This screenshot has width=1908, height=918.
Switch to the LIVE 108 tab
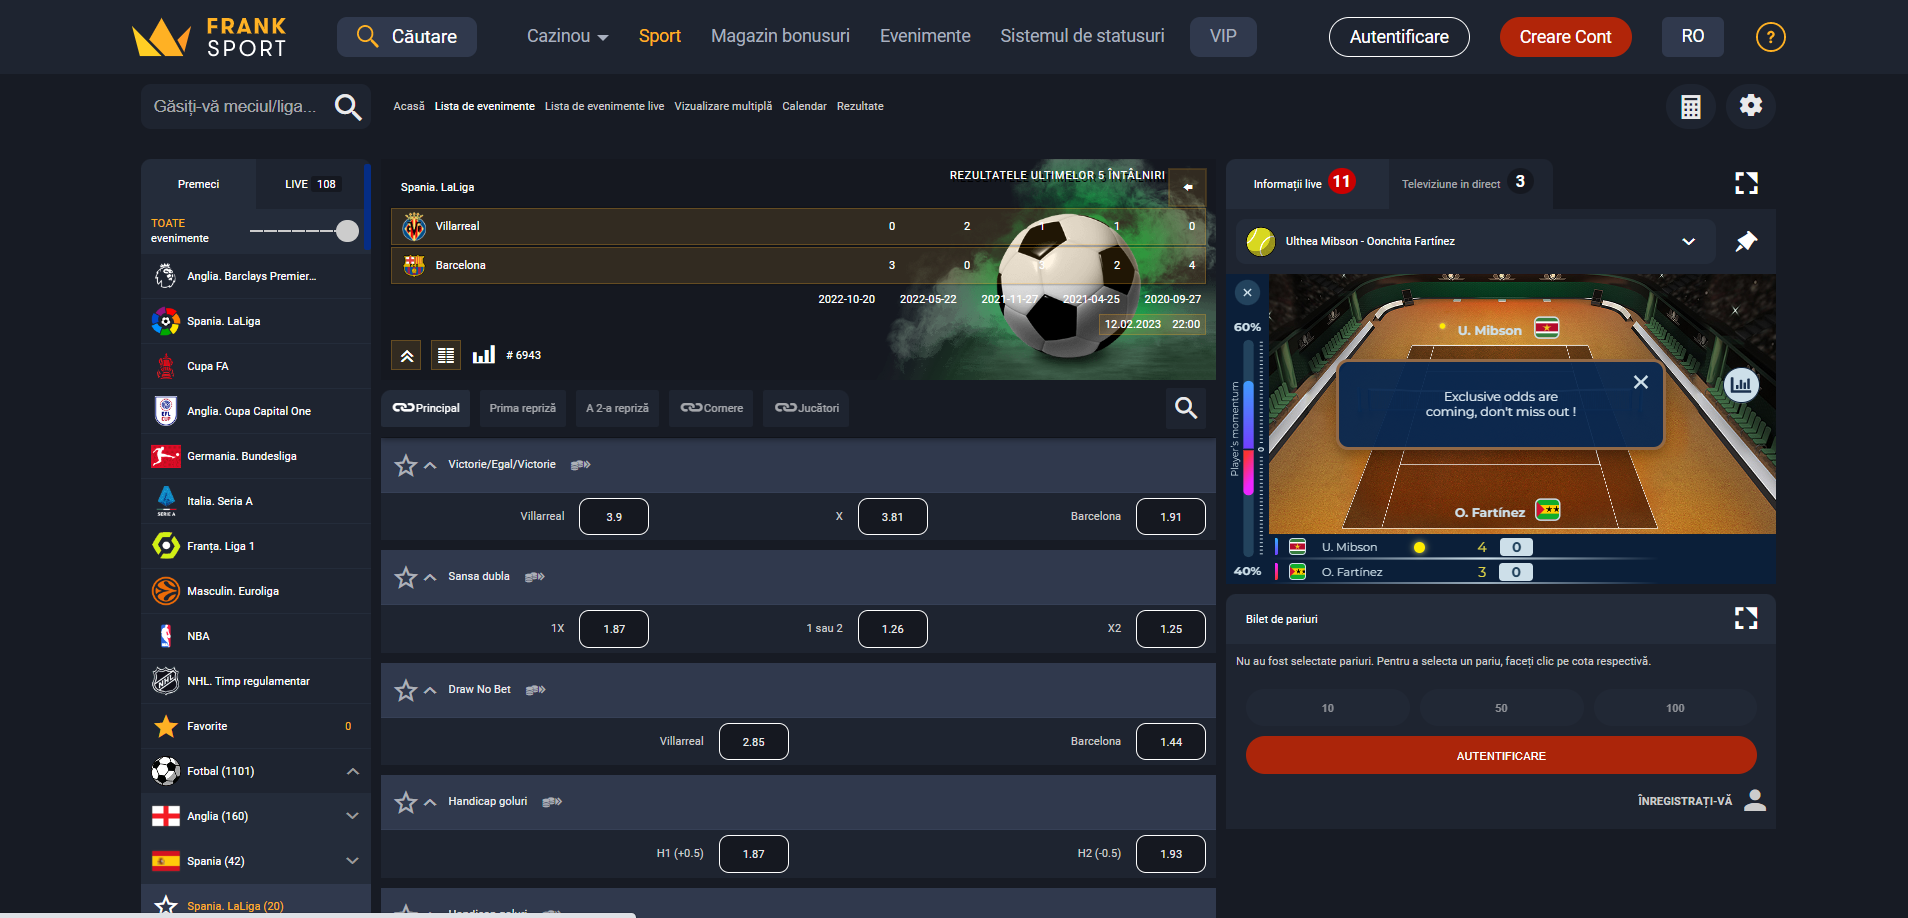(311, 184)
